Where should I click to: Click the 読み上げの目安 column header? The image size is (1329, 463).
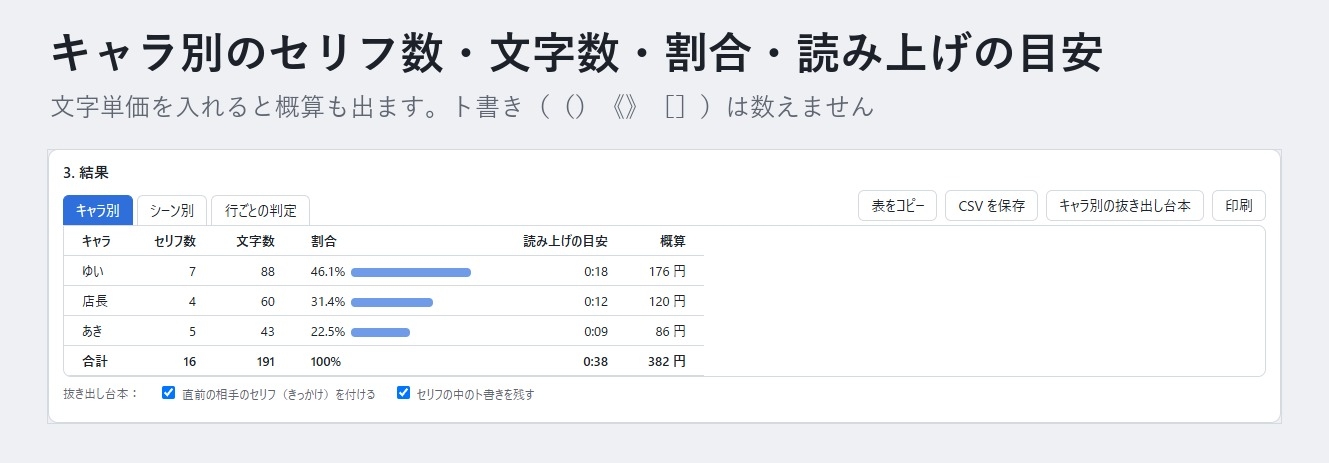point(565,241)
